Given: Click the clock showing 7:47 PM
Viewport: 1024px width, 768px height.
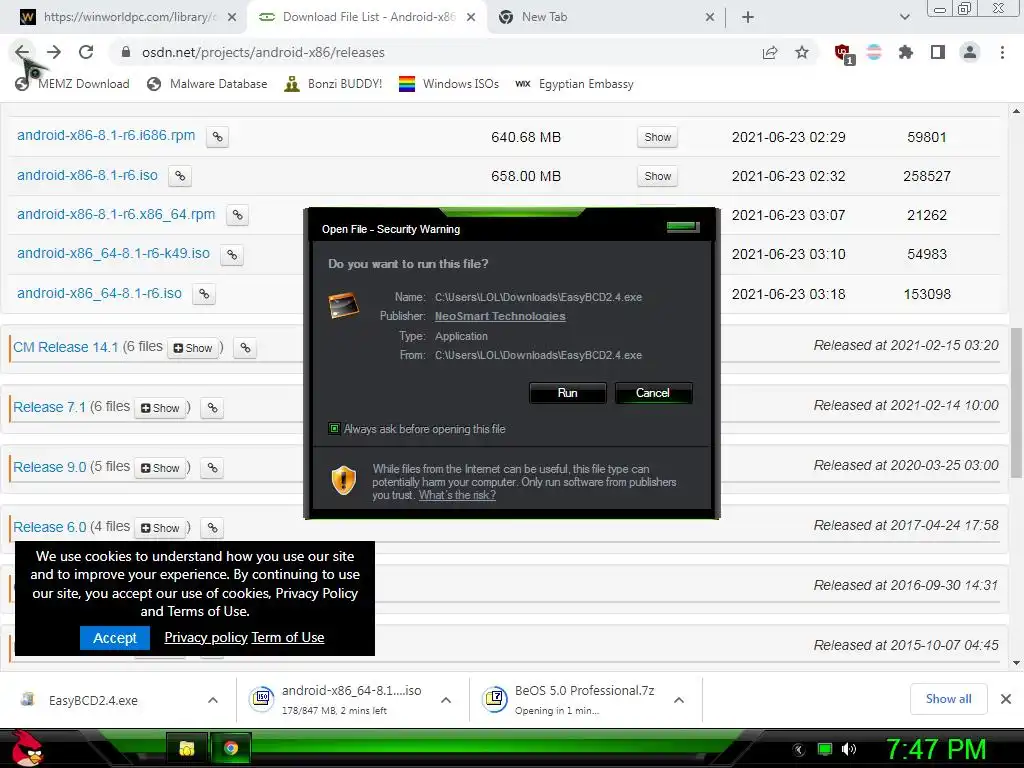Looking at the screenshot, I should (936, 749).
